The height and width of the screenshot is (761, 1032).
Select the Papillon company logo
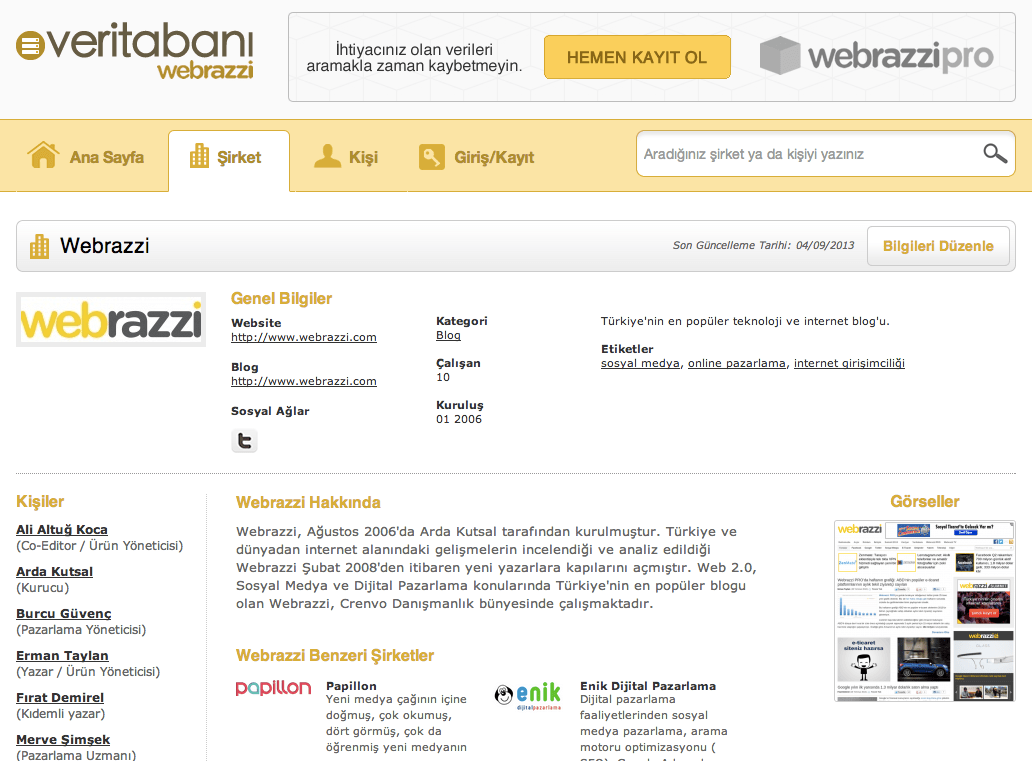tap(273, 687)
